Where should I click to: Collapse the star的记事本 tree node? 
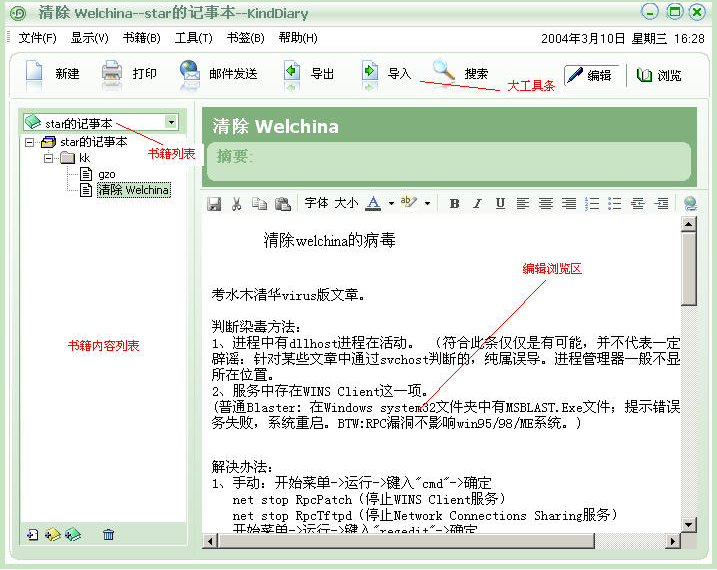click(x=30, y=143)
